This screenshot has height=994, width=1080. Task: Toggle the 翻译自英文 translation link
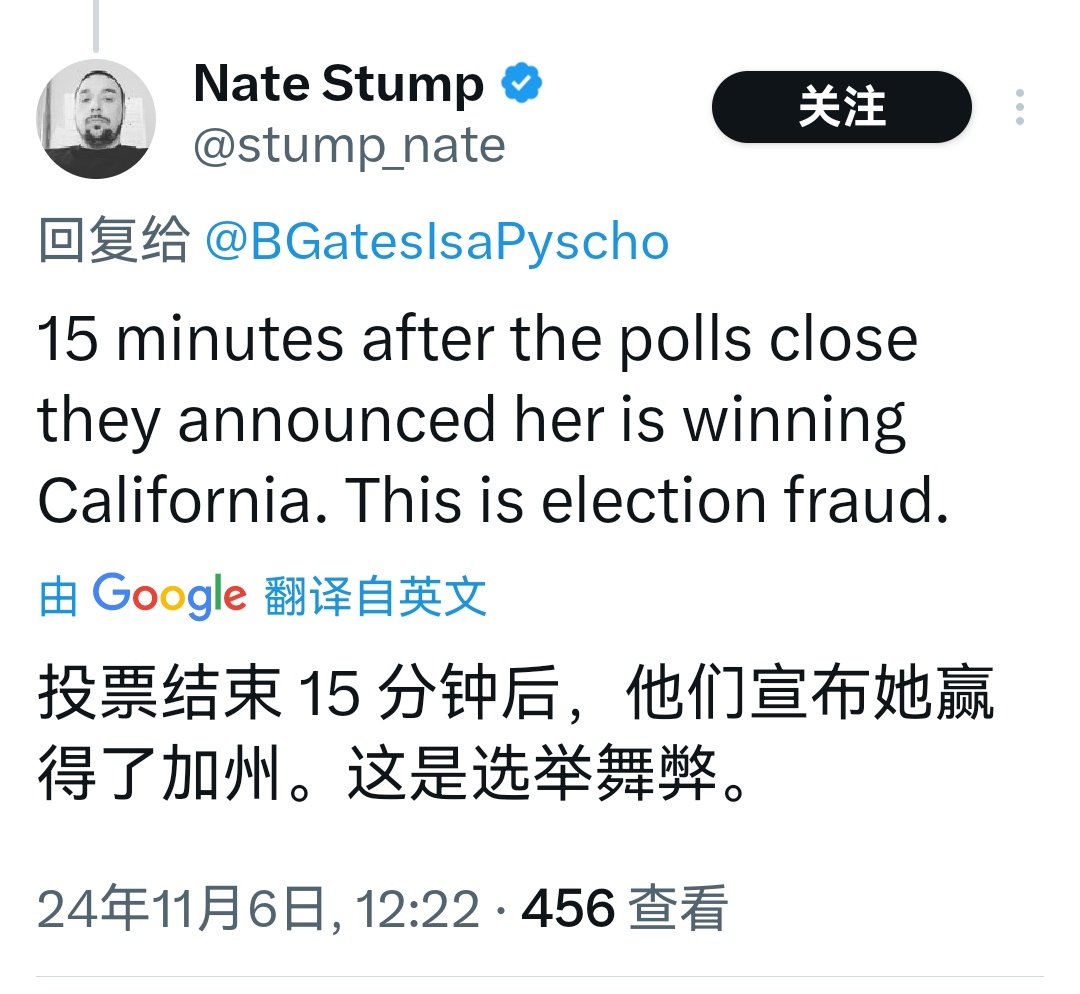(375, 596)
